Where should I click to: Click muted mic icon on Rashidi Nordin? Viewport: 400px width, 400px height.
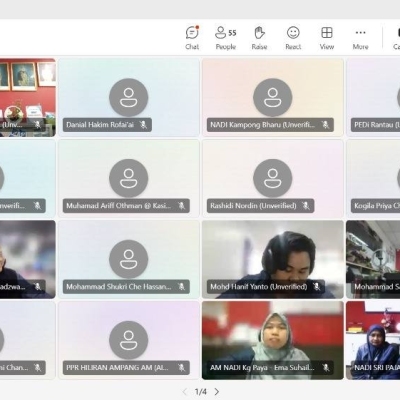pos(306,206)
